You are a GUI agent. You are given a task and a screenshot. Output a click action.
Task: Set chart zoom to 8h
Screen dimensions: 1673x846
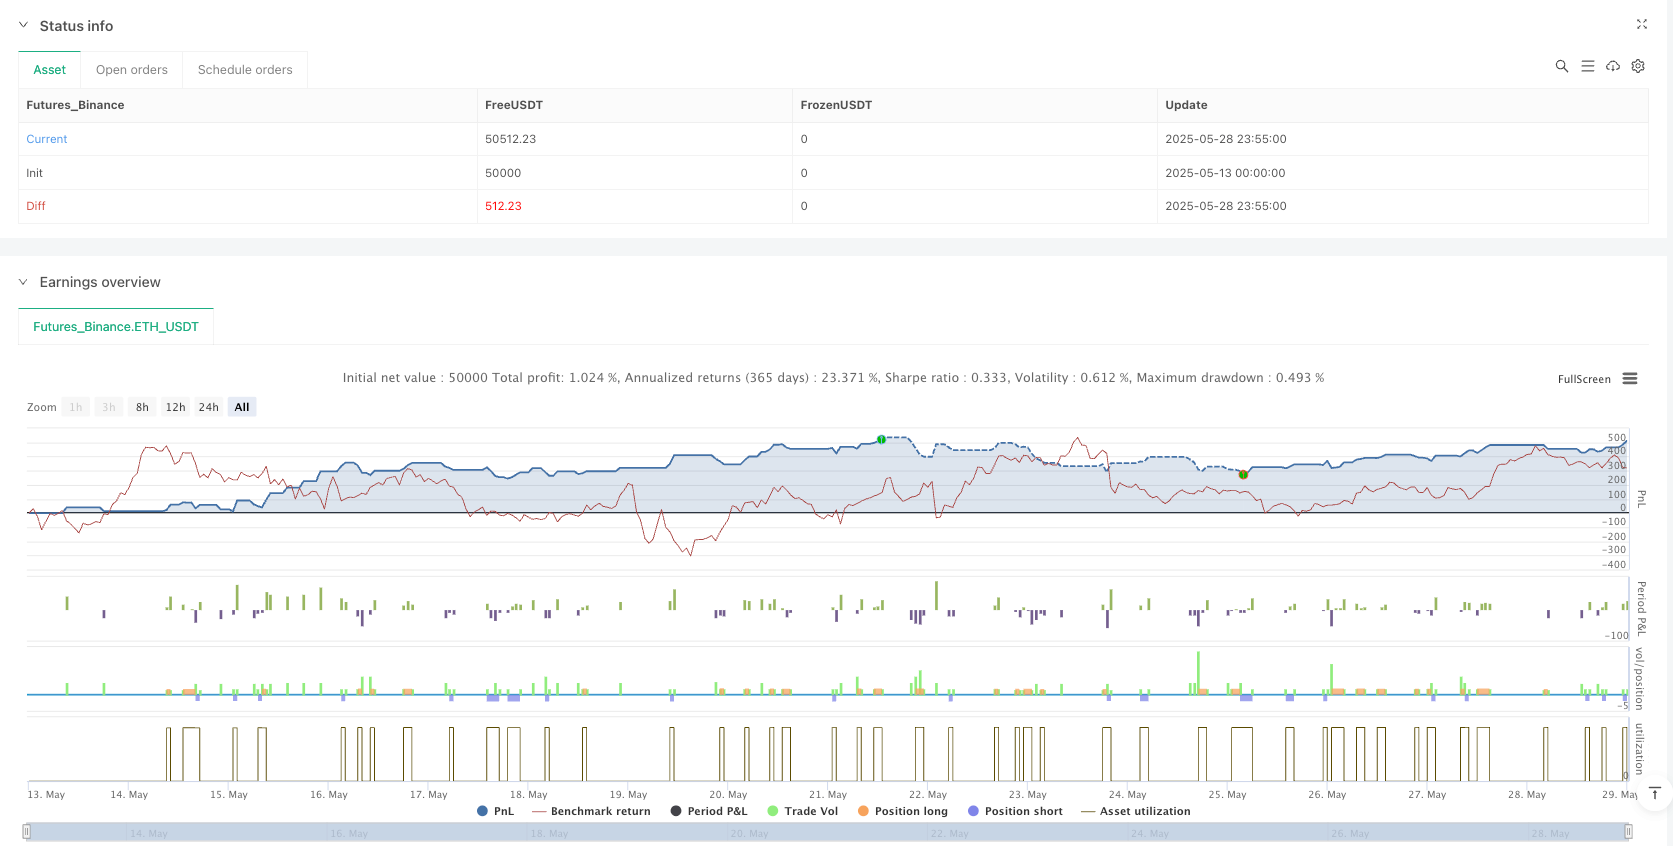(x=142, y=407)
